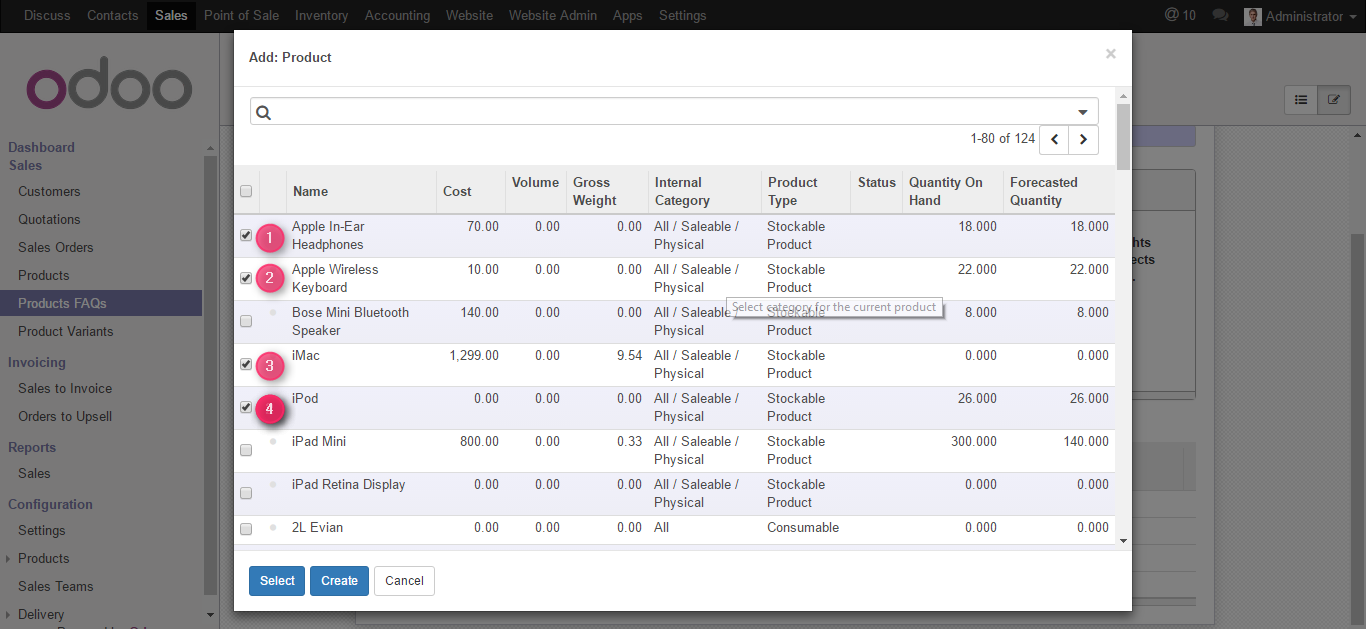The image size is (1366, 629).
Task: Open the @ mentions inbox counter
Action: coord(1180,16)
